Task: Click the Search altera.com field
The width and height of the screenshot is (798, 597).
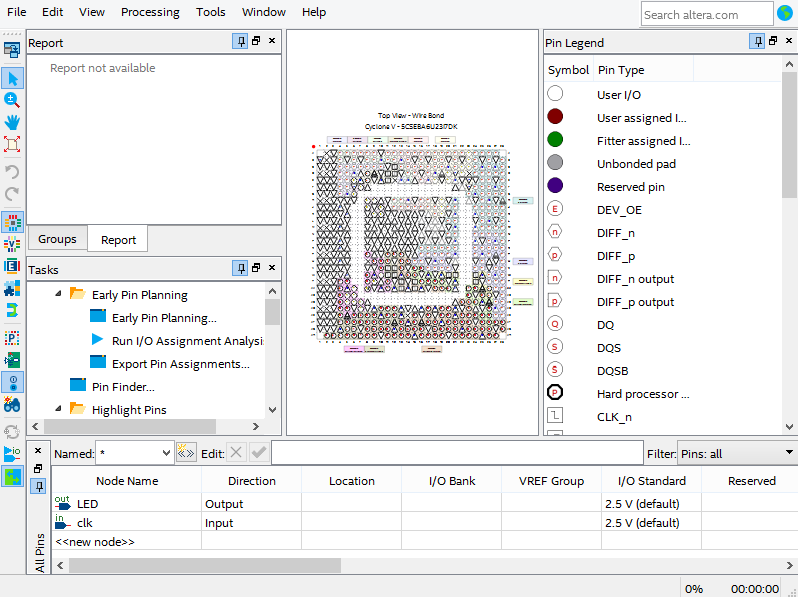Action: (x=705, y=14)
